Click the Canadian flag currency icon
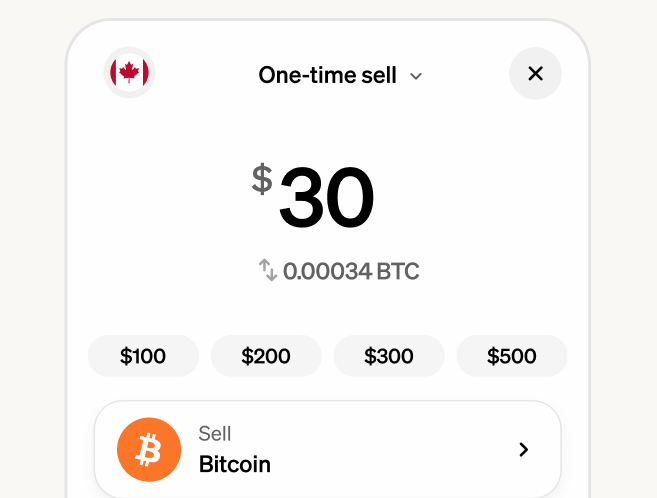657x498 pixels. 129,73
